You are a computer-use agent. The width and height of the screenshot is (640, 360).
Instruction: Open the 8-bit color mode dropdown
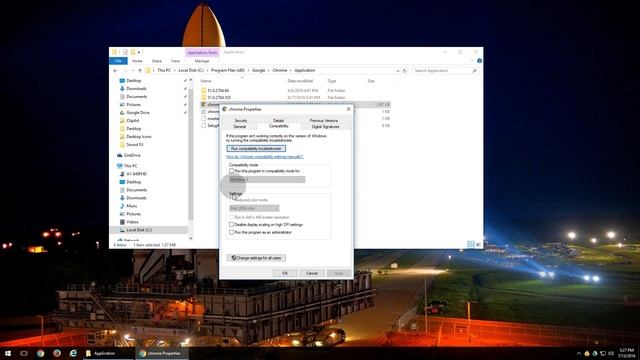click(254, 209)
